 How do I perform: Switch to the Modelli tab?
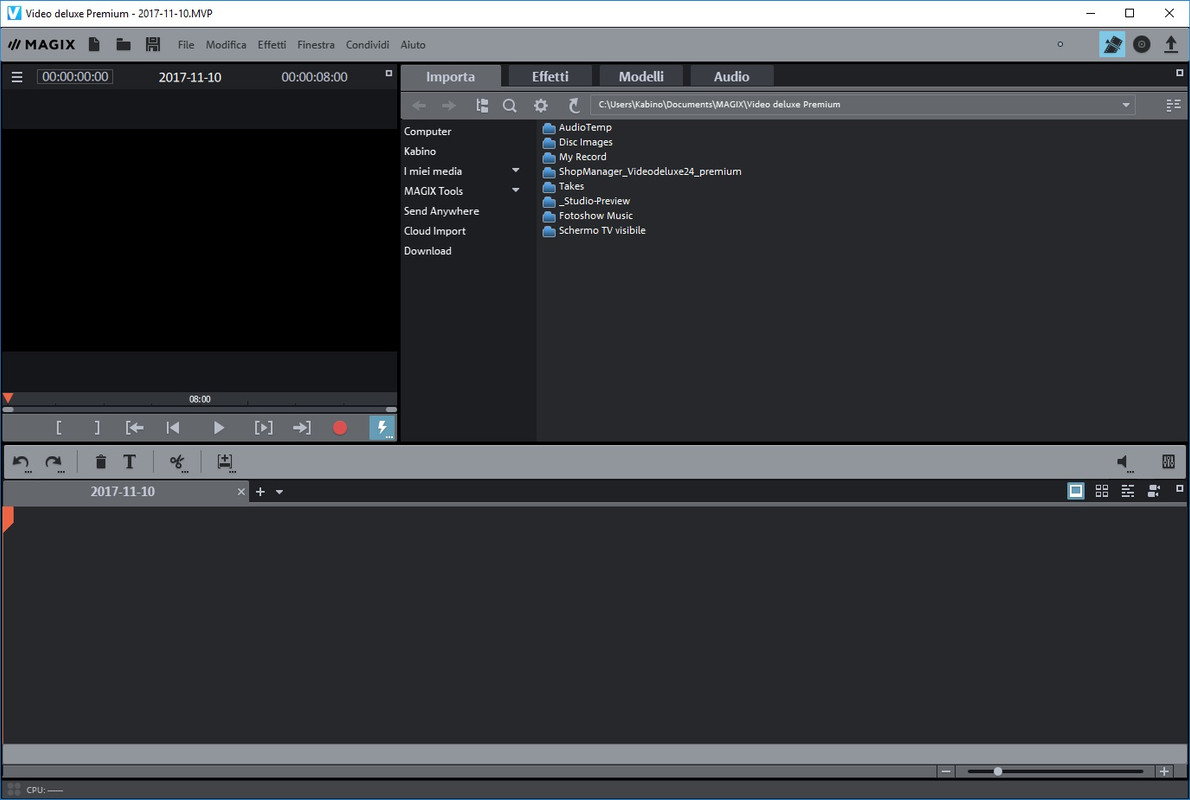point(641,77)
